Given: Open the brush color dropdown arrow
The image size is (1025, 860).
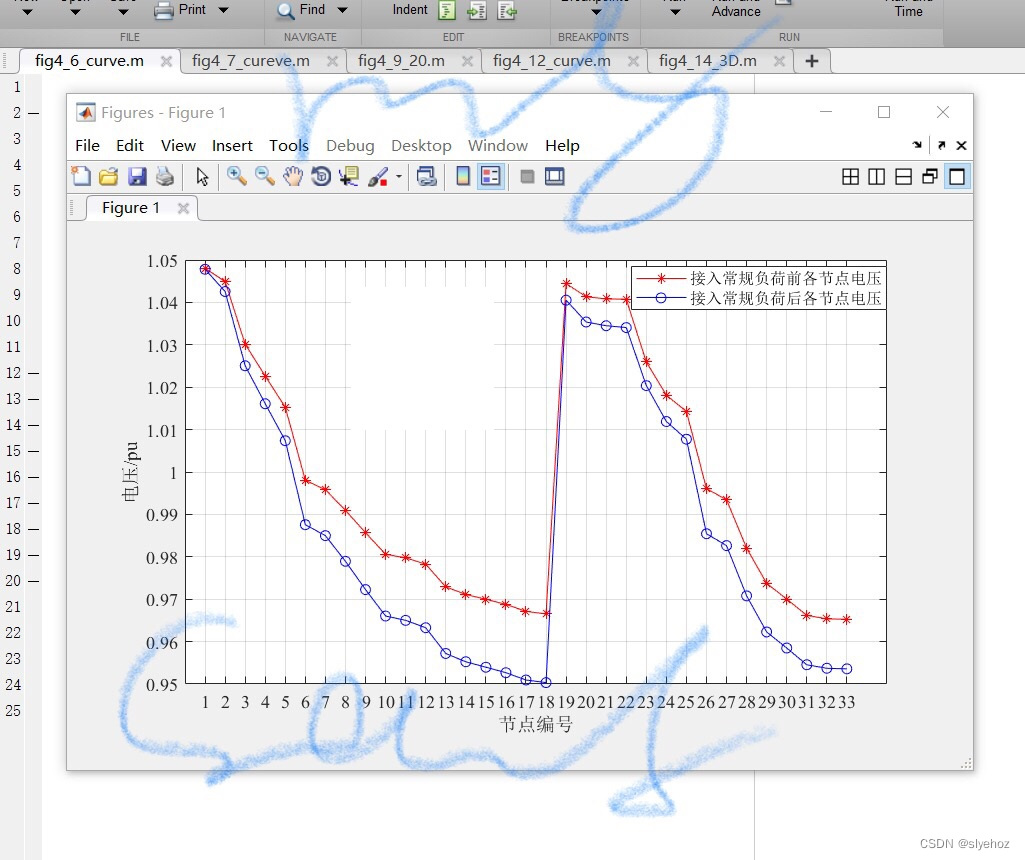Looking at the screenshot, I should click(399, 176).
